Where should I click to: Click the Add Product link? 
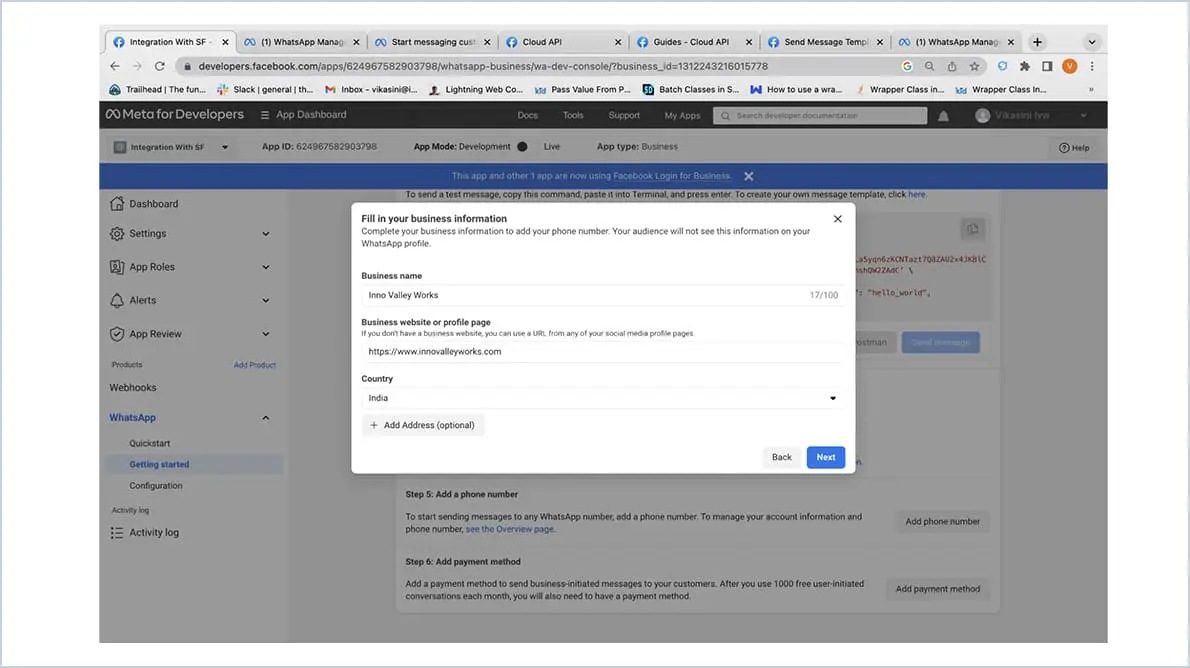point(254,365)
